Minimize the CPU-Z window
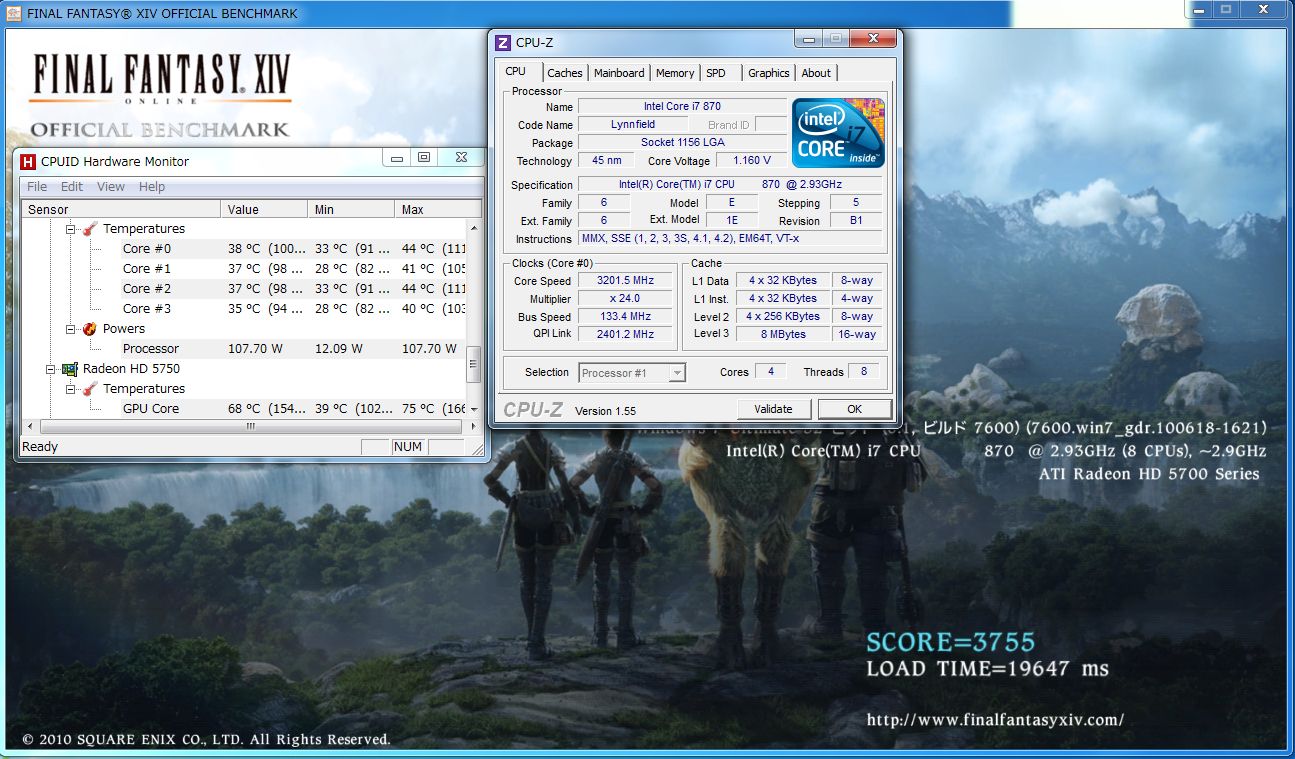 pyautogui.click(x=808, y=39)
